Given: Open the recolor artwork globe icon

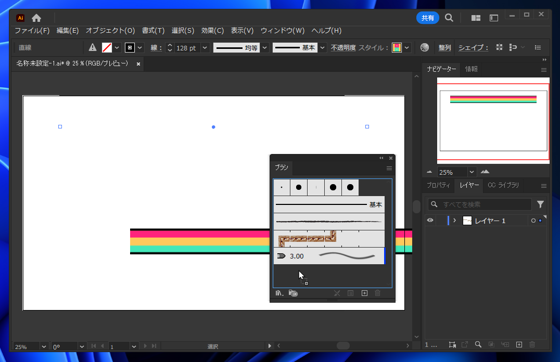Looking at the screenshot, I should (x=424, y=47).
